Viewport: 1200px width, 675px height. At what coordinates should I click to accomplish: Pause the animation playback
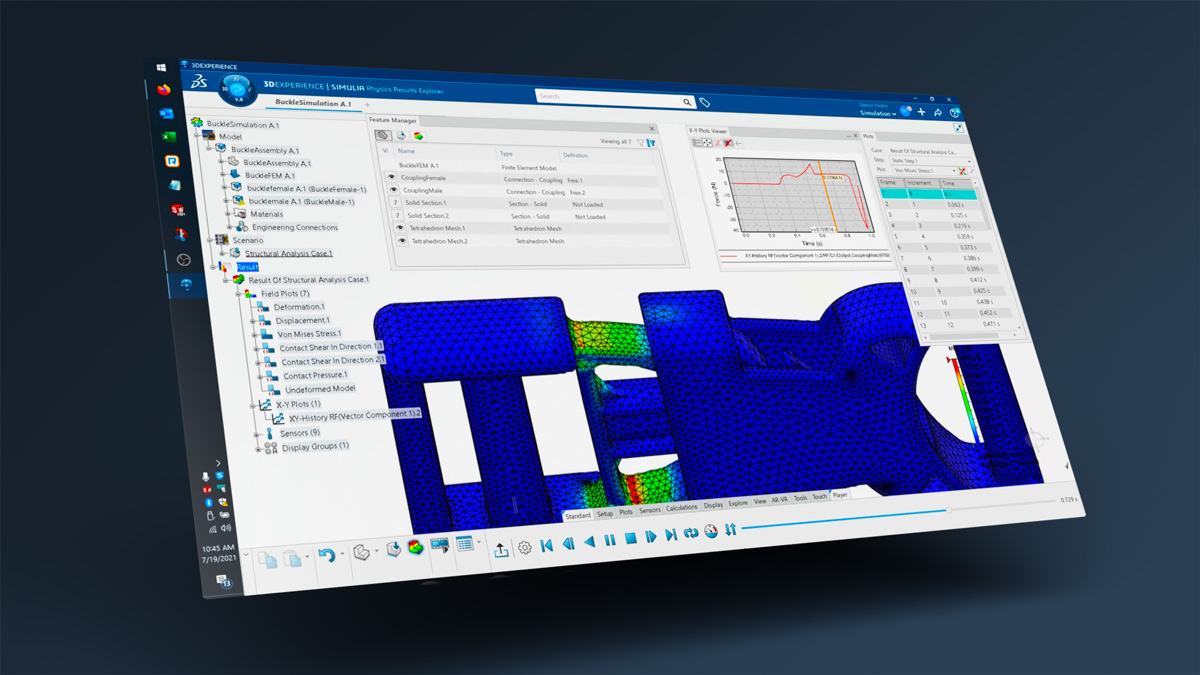pos(610,540)
